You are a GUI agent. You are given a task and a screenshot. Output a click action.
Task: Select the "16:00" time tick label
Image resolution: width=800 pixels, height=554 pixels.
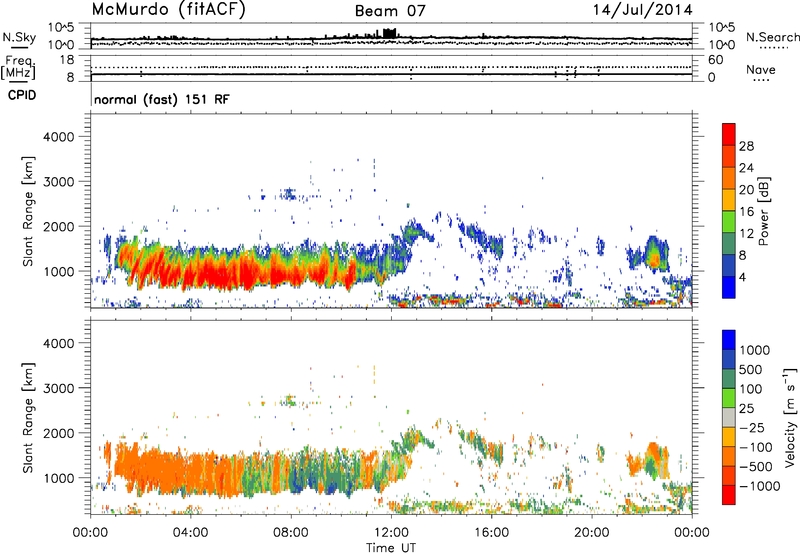pyautogui.click(x=491, y=533)
